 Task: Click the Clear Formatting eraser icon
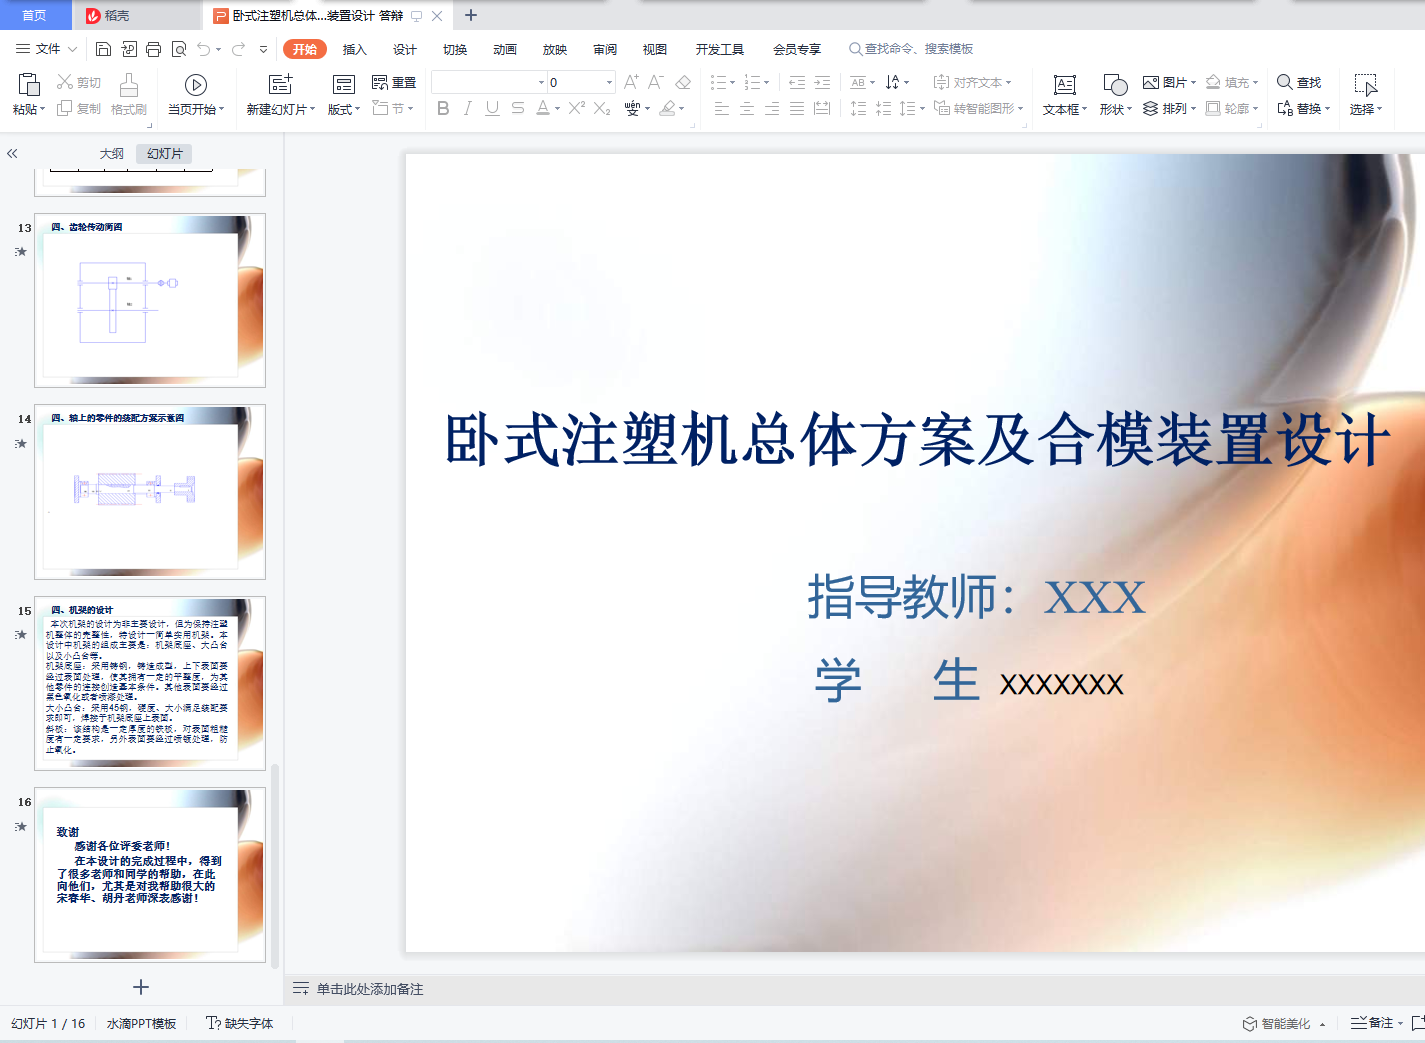(x=683, y=82)
